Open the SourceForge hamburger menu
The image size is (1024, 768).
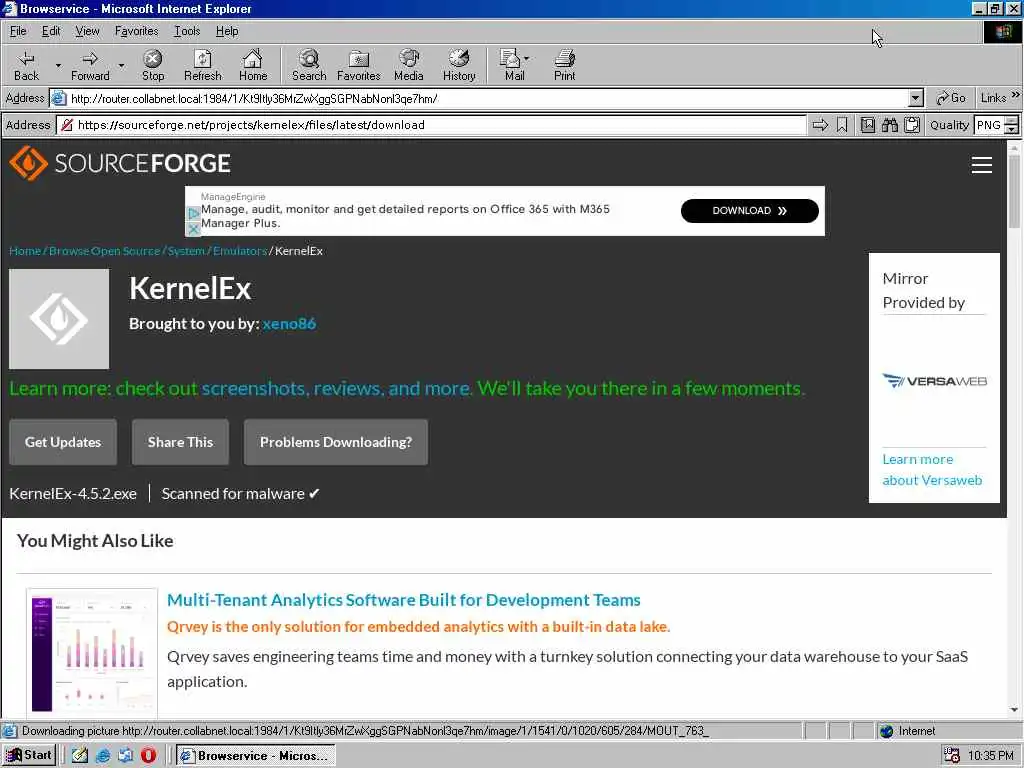click(982, 165)
